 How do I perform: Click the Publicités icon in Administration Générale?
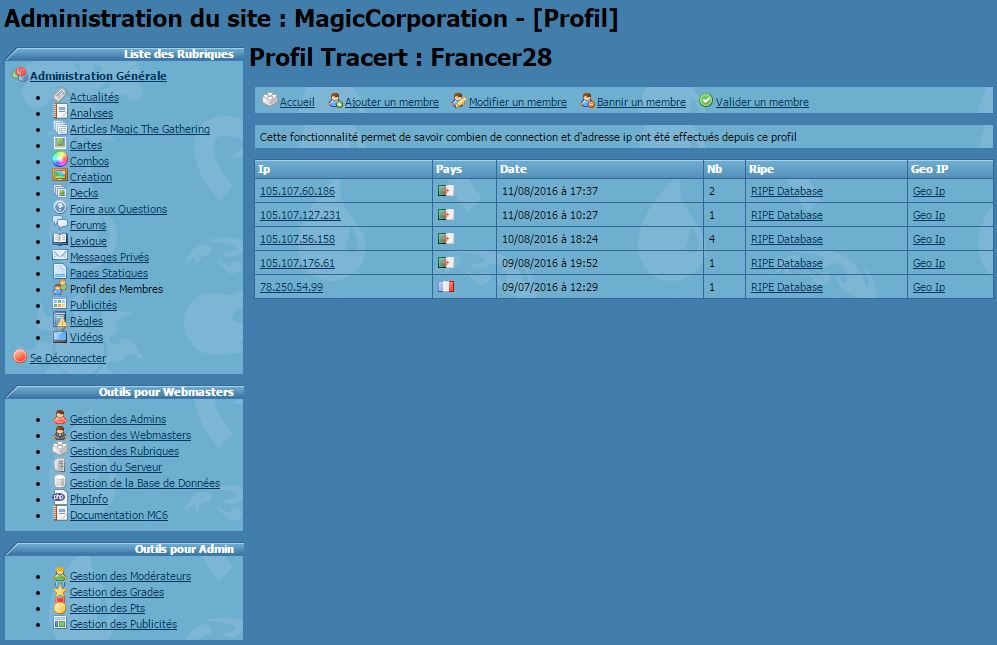(x=60, y=303)
